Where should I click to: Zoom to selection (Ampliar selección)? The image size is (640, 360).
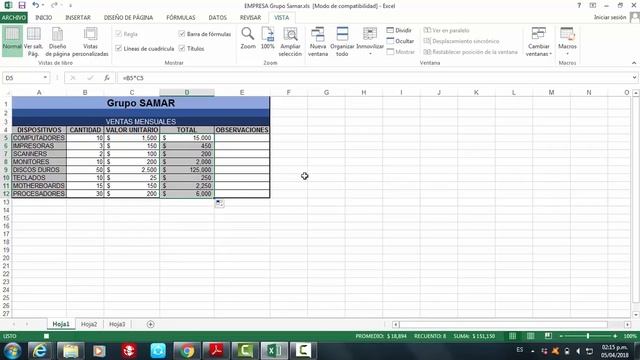click(290, 41)
